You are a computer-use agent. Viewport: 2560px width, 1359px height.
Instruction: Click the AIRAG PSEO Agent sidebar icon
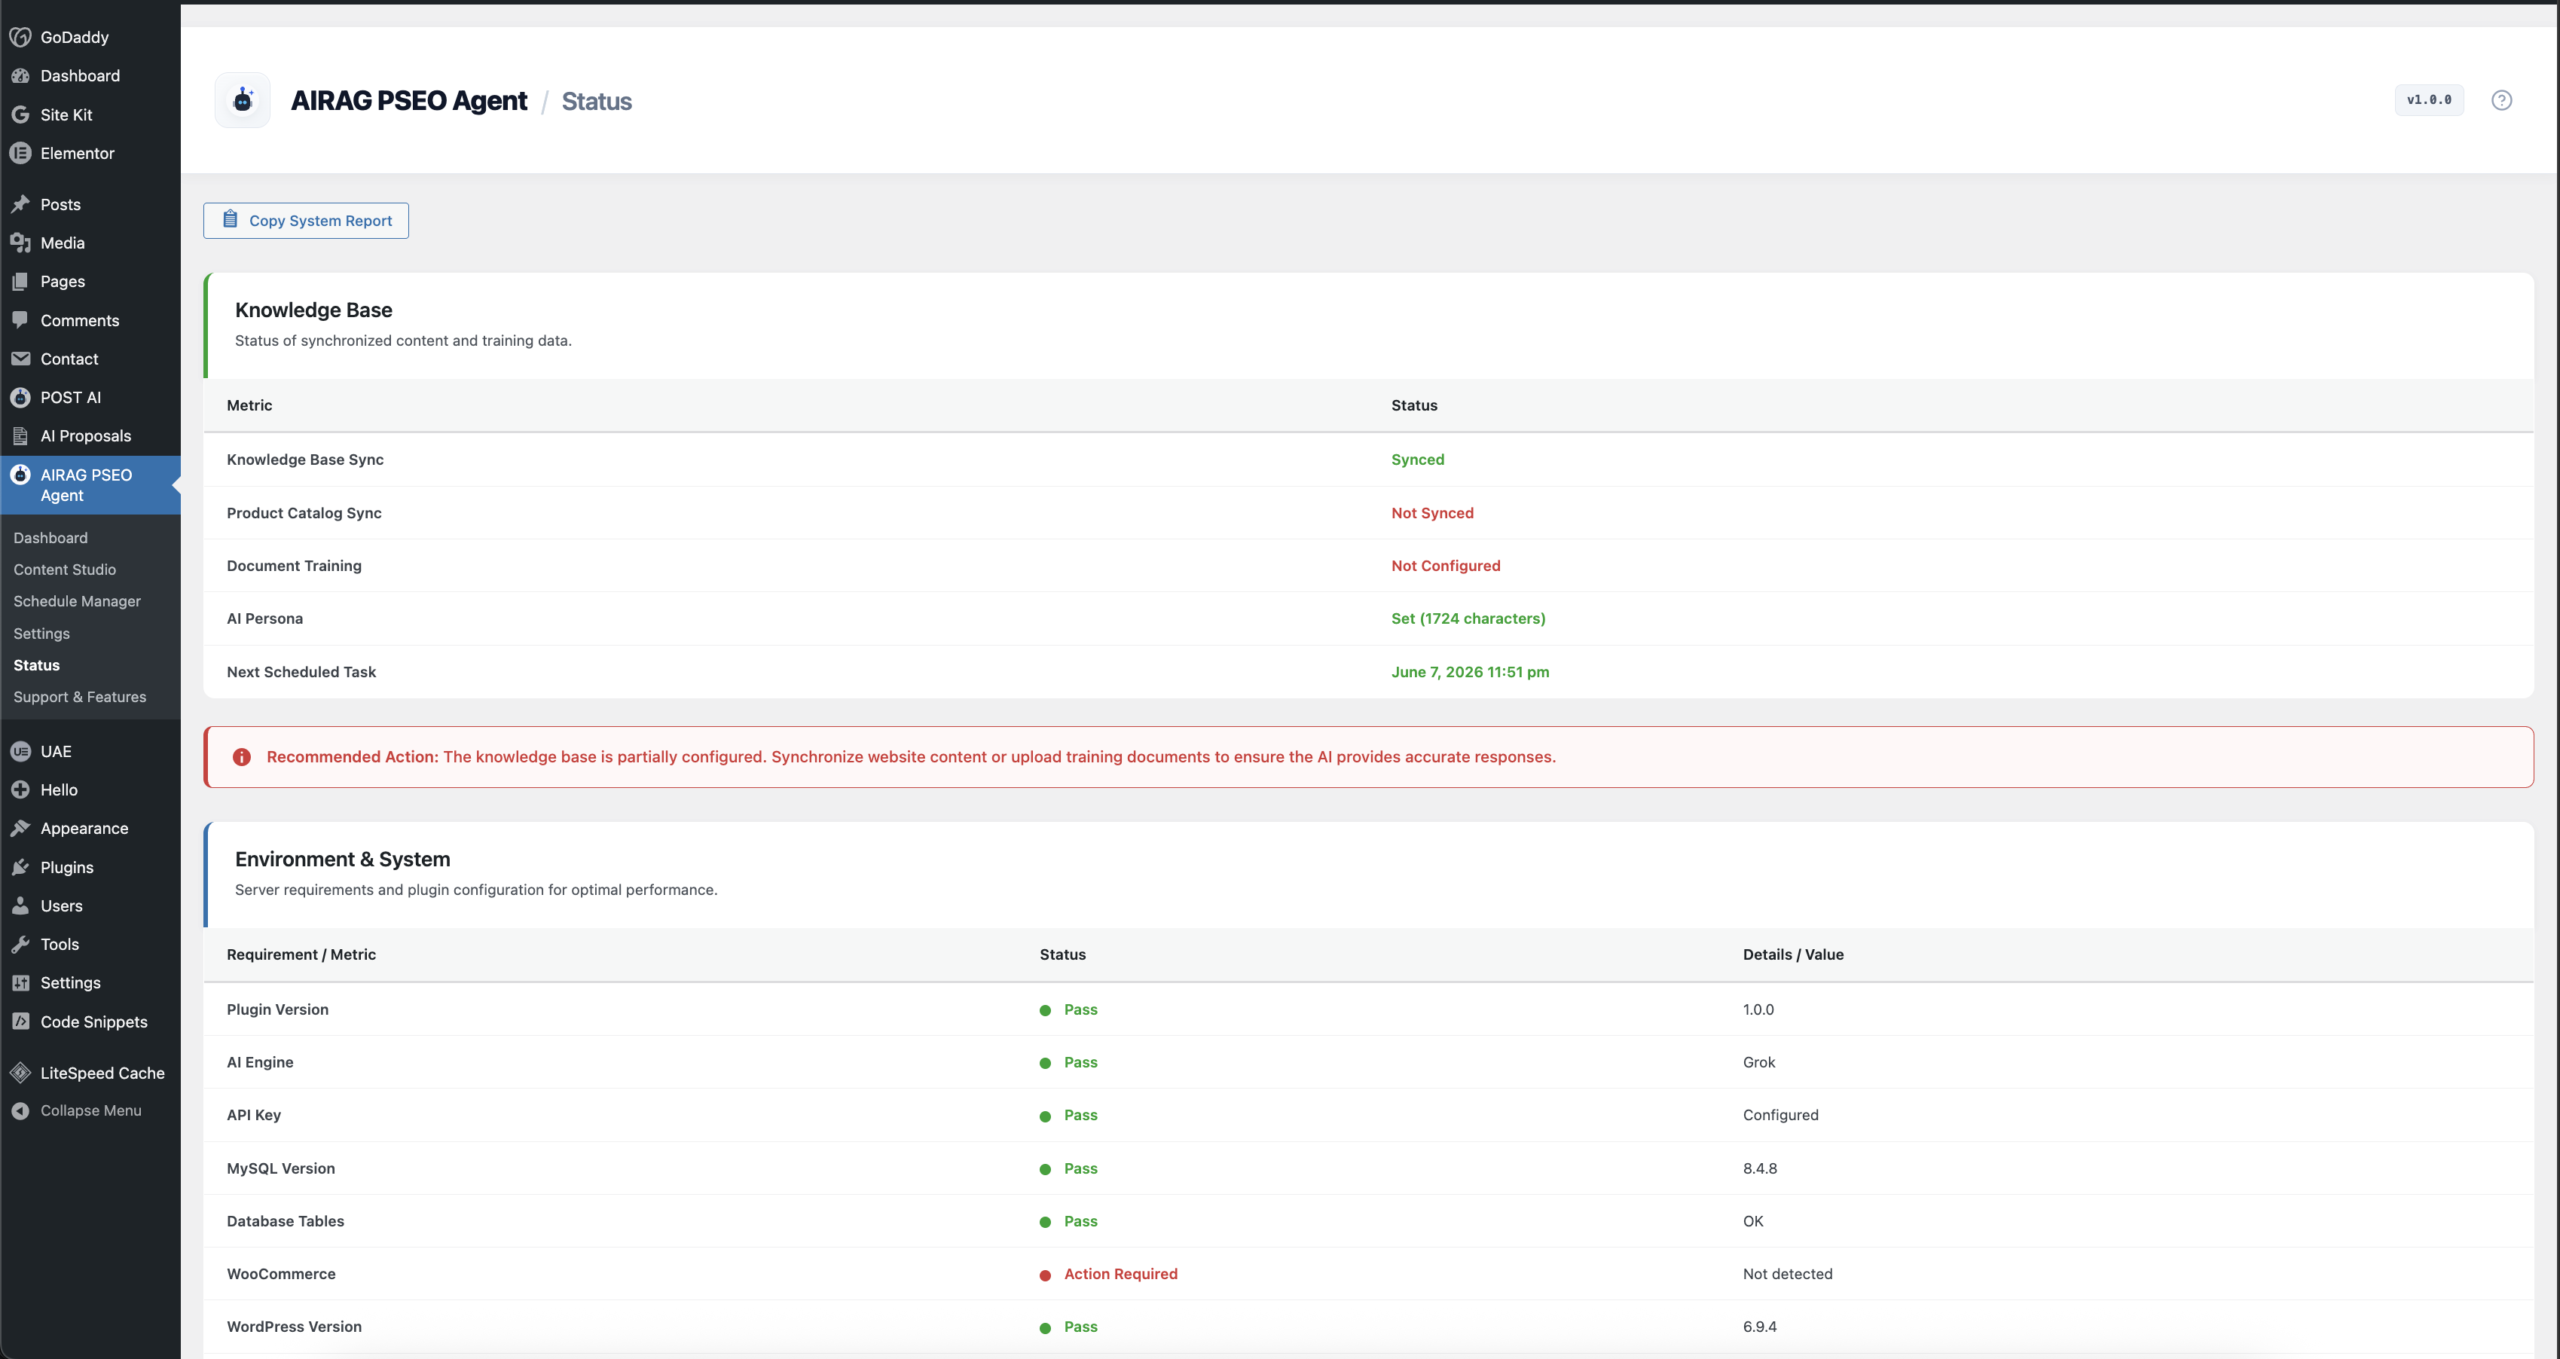(x=20, y=475)
